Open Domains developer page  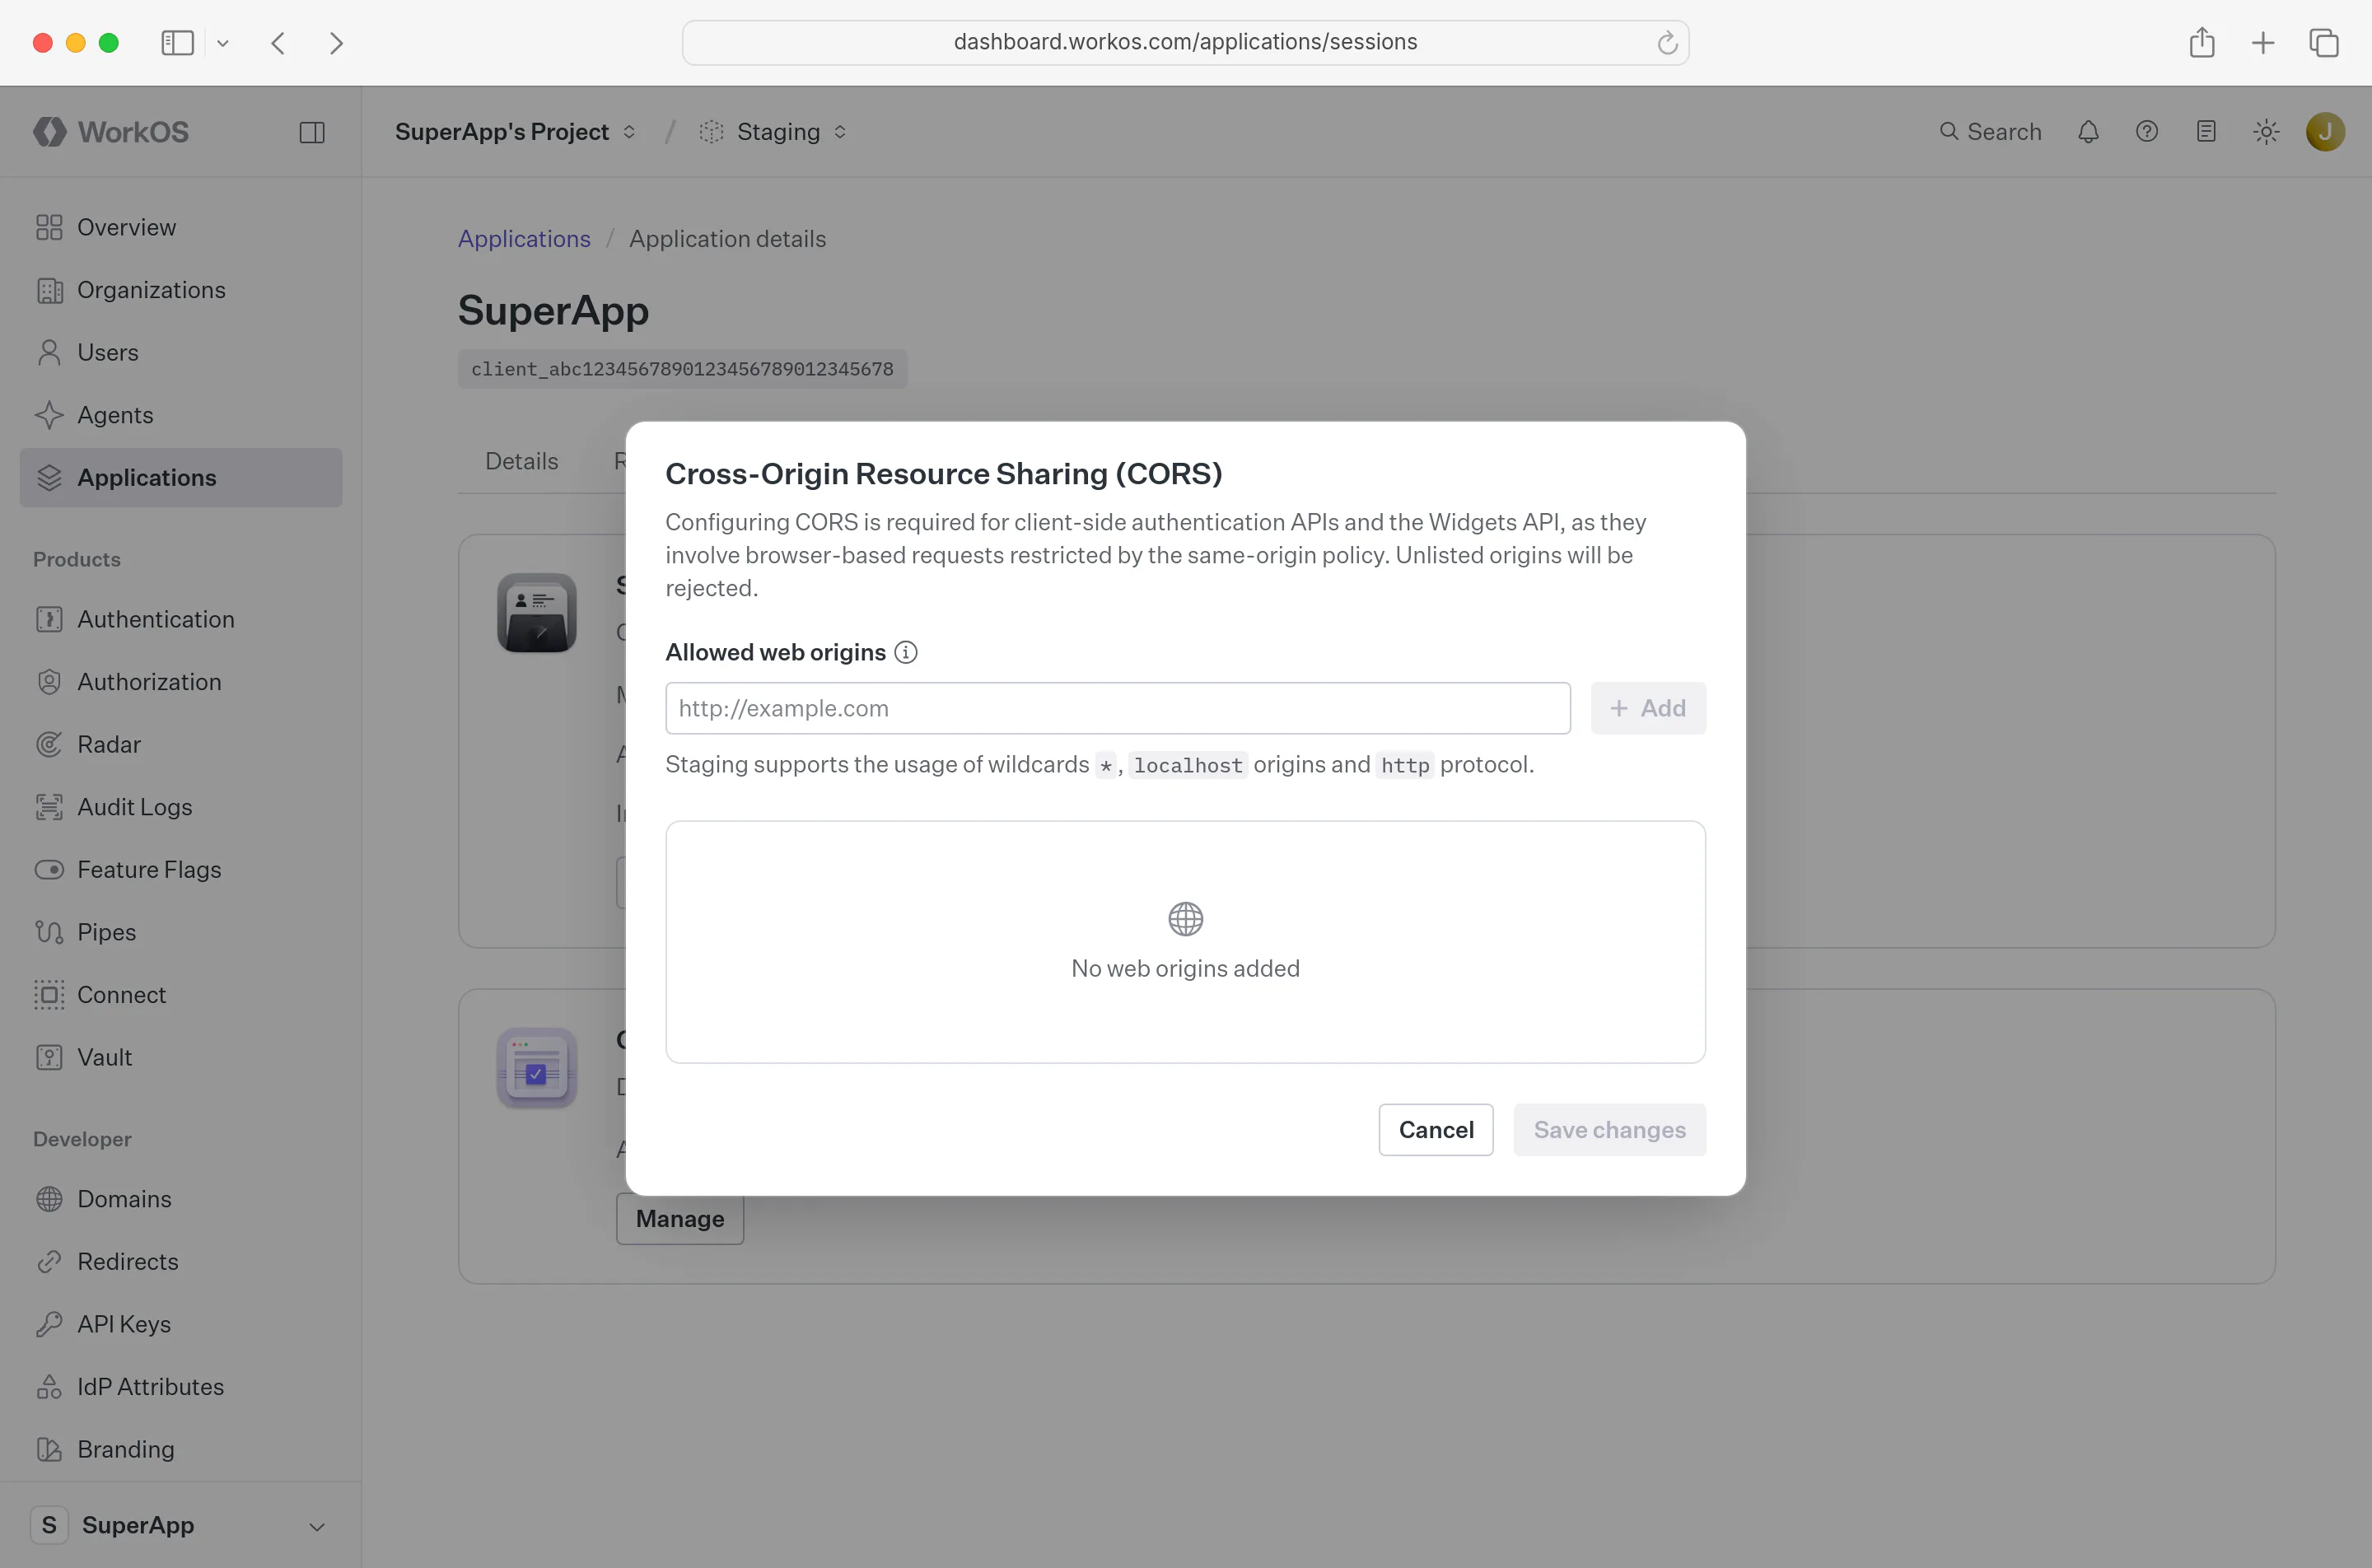(181, 1199)
